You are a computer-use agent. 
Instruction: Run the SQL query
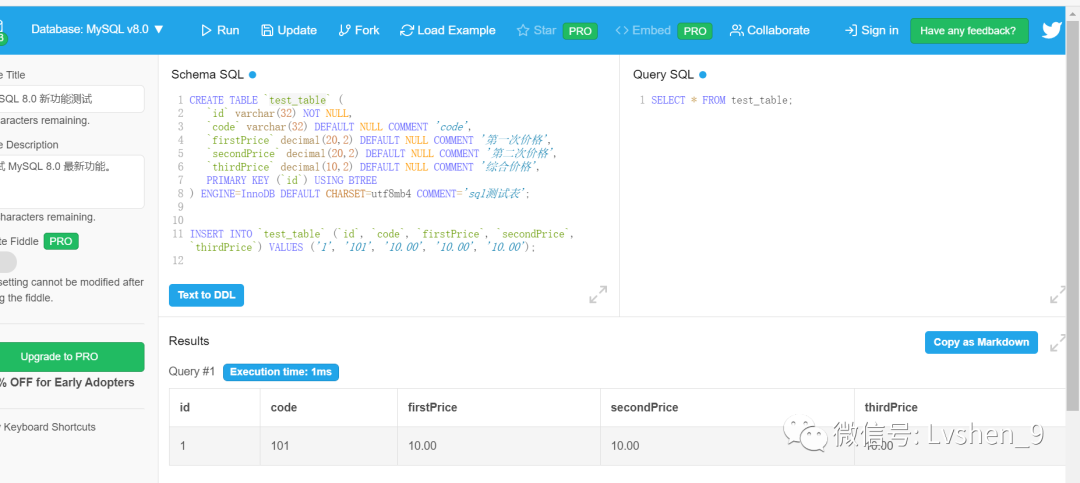220,30
